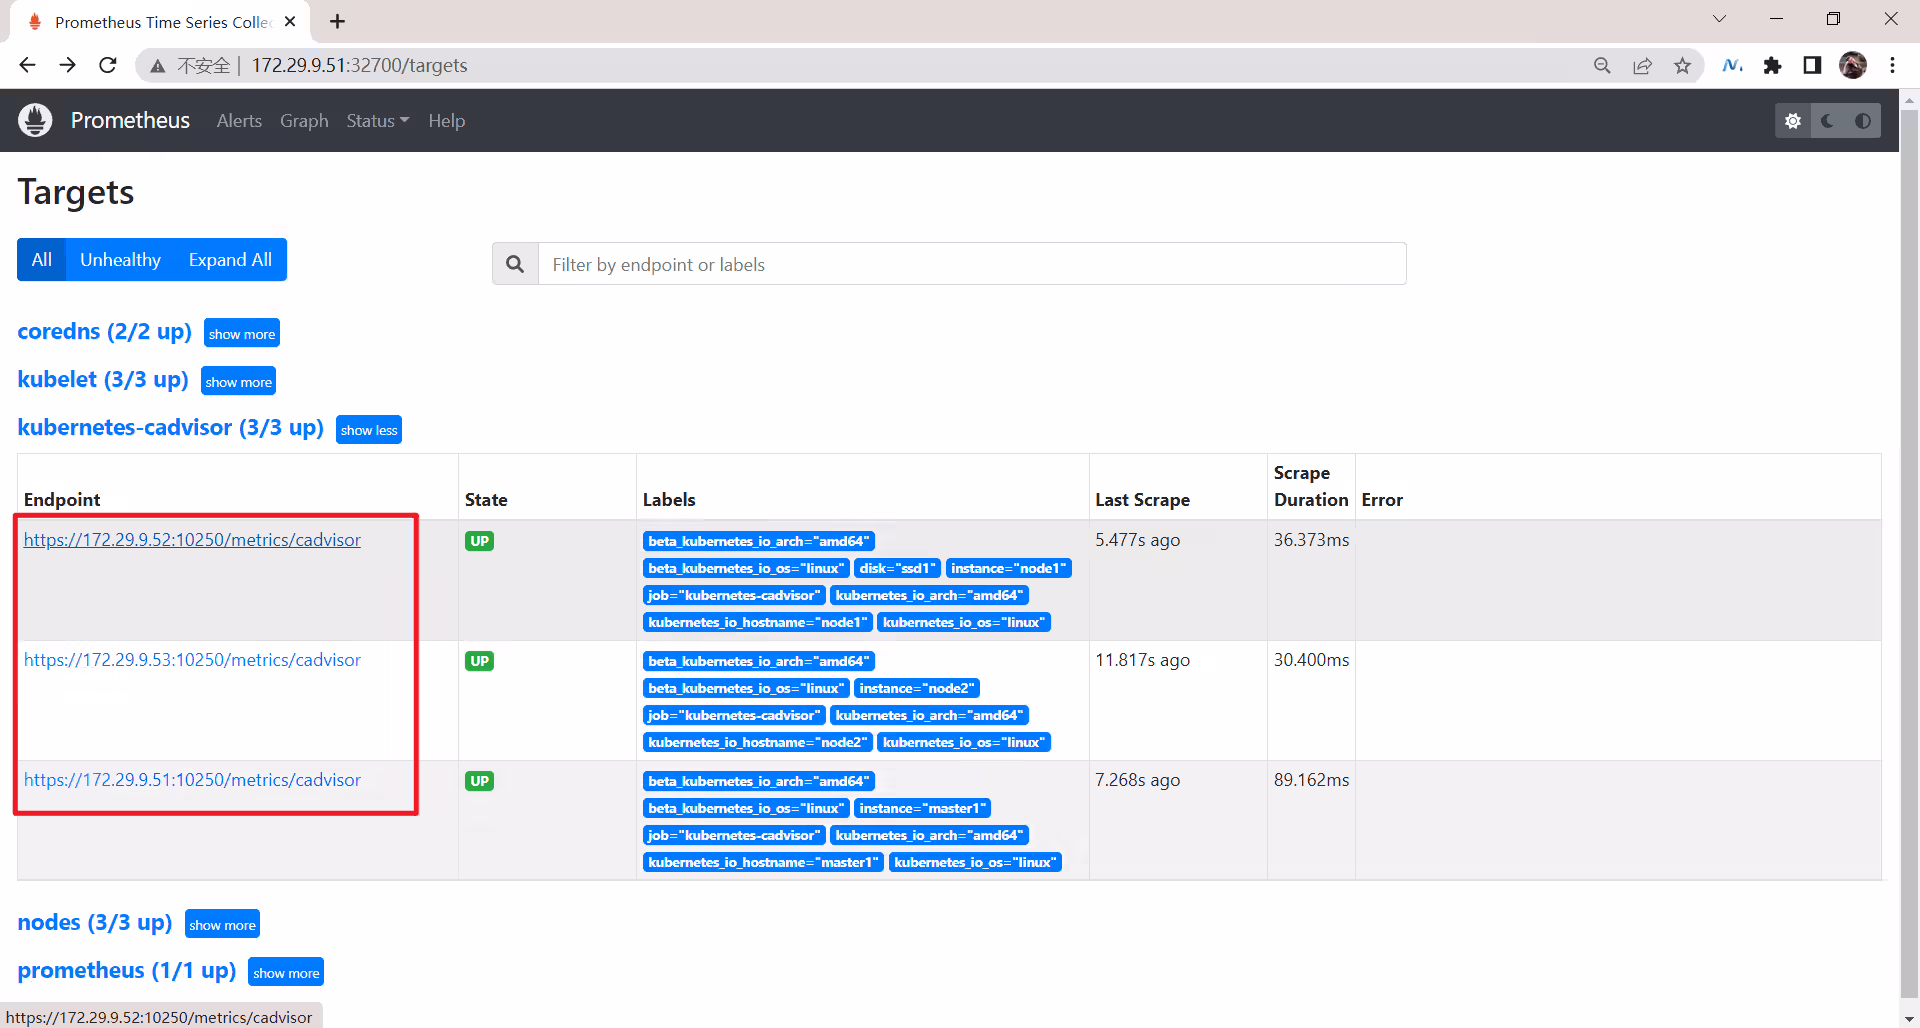The width and height of the screenshot is (1920, 1028).
Task: Open the tab search chevron
Action: coord(1719,19)
